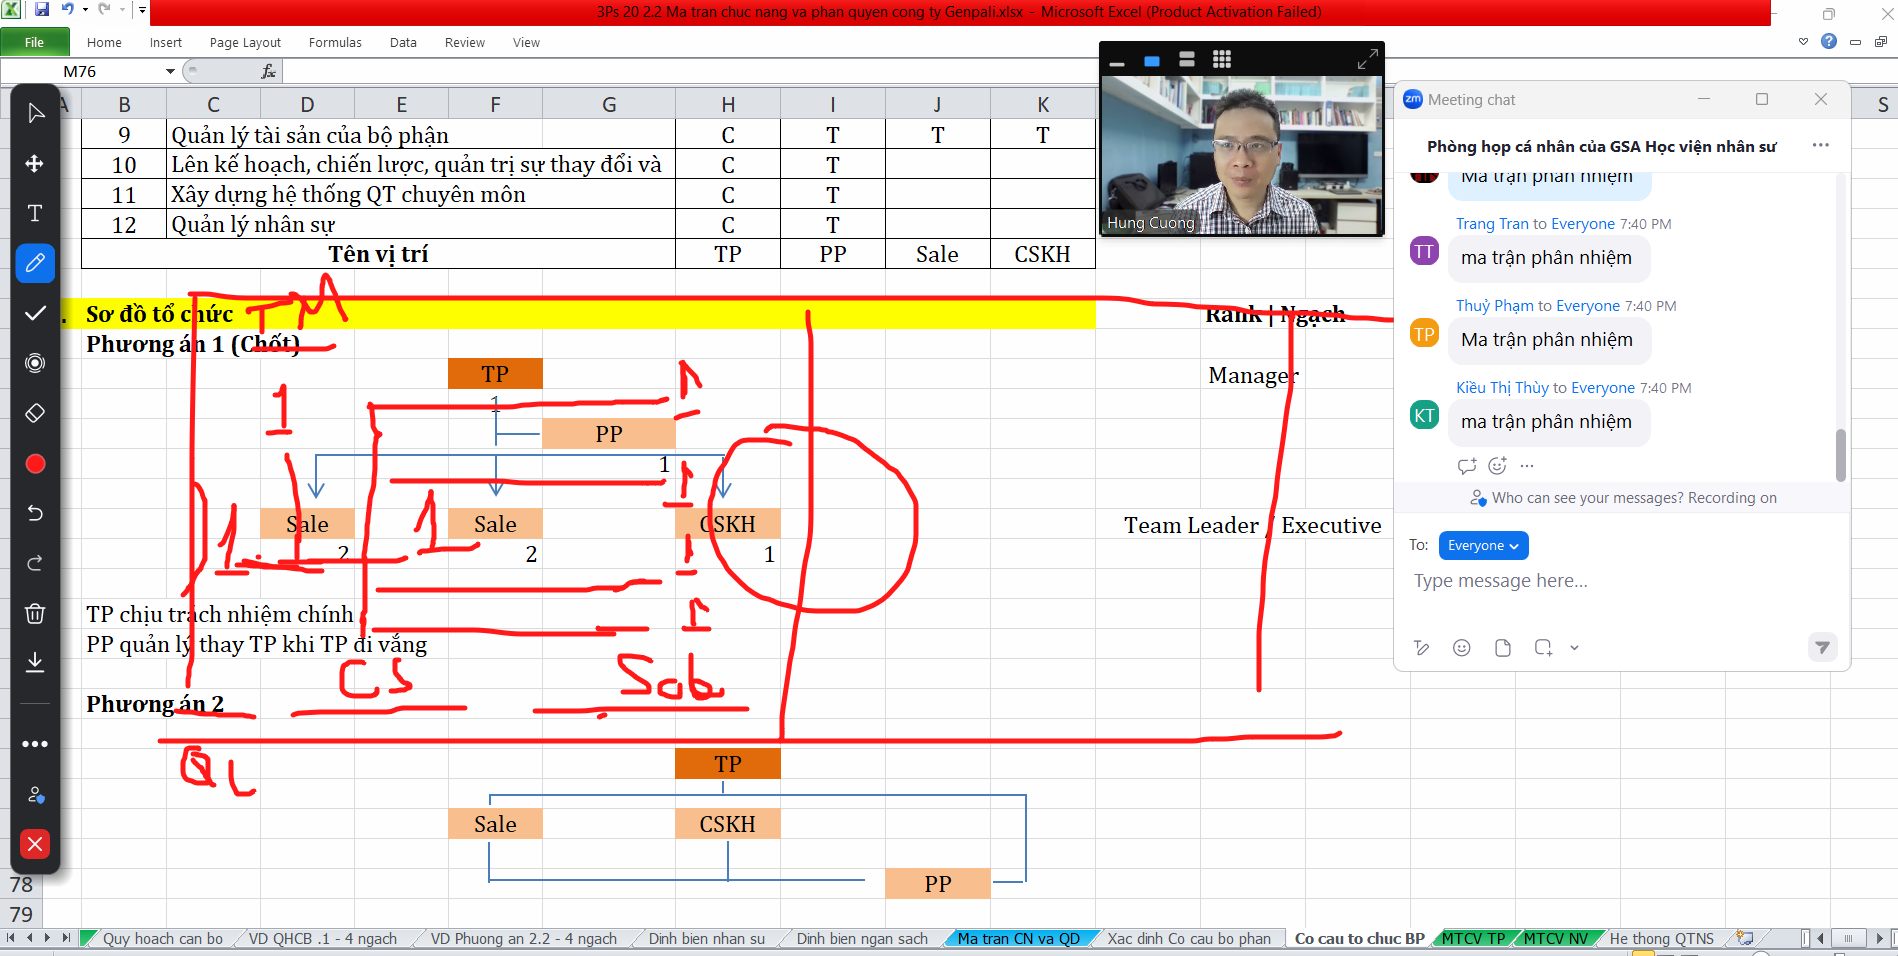Choose the spotlight target tool
The width and height of the screenshot is (1898, 956).
click(35, 363)
